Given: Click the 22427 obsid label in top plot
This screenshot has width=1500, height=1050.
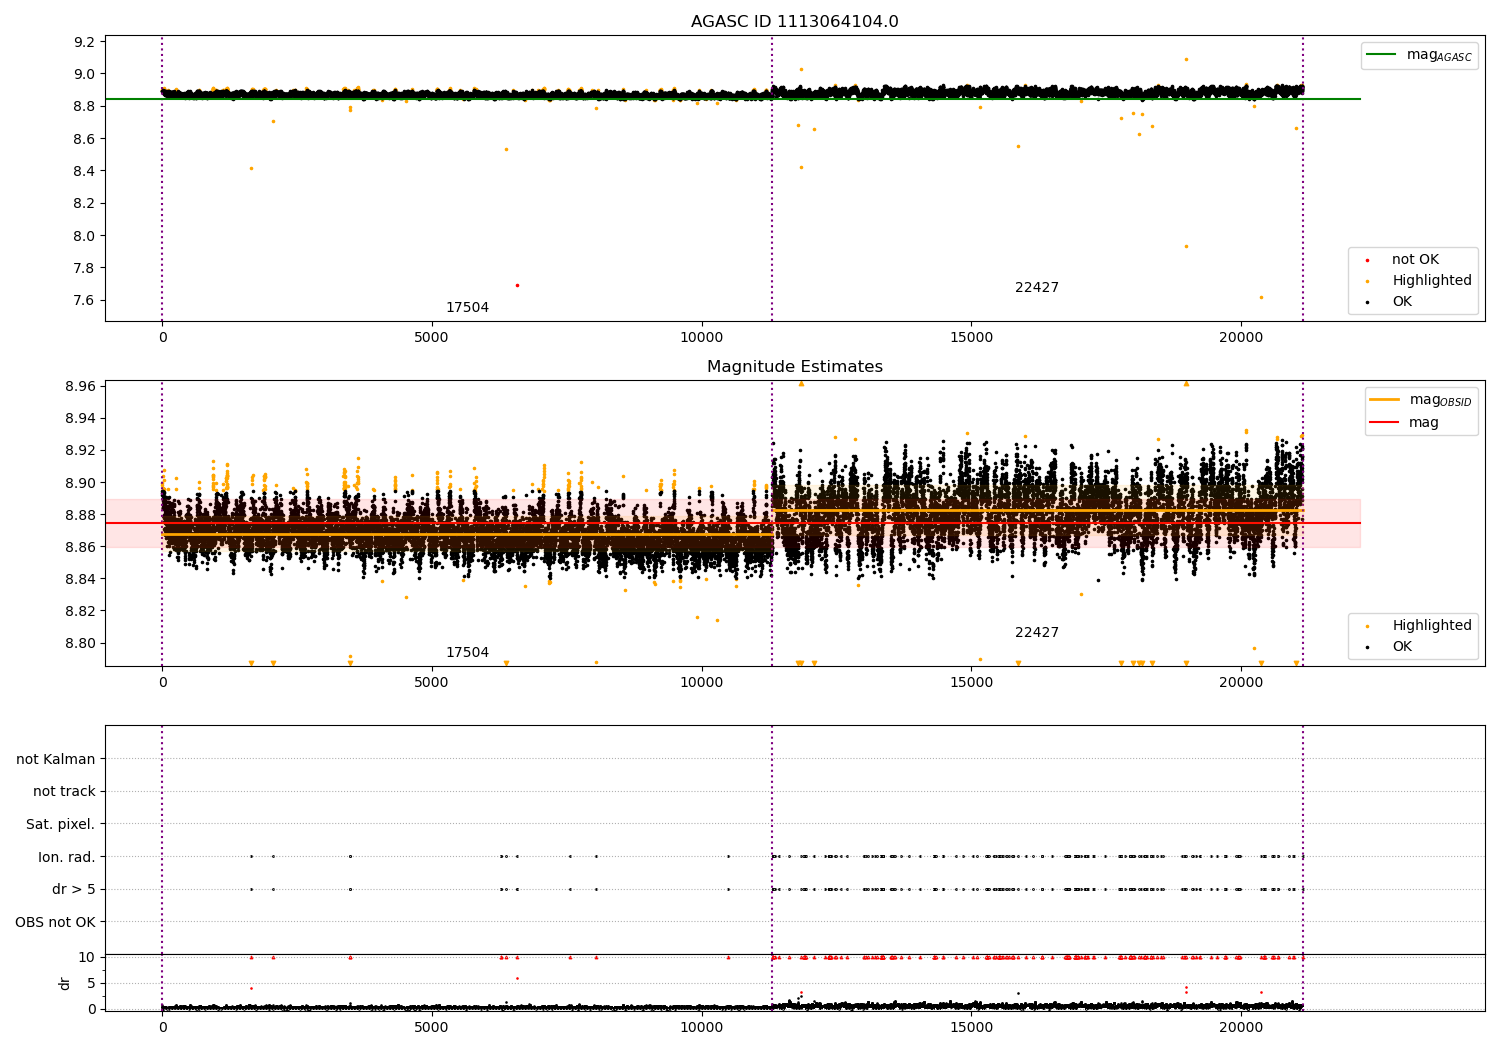Looking at the screenshot, I should [x=1037, y=288].
